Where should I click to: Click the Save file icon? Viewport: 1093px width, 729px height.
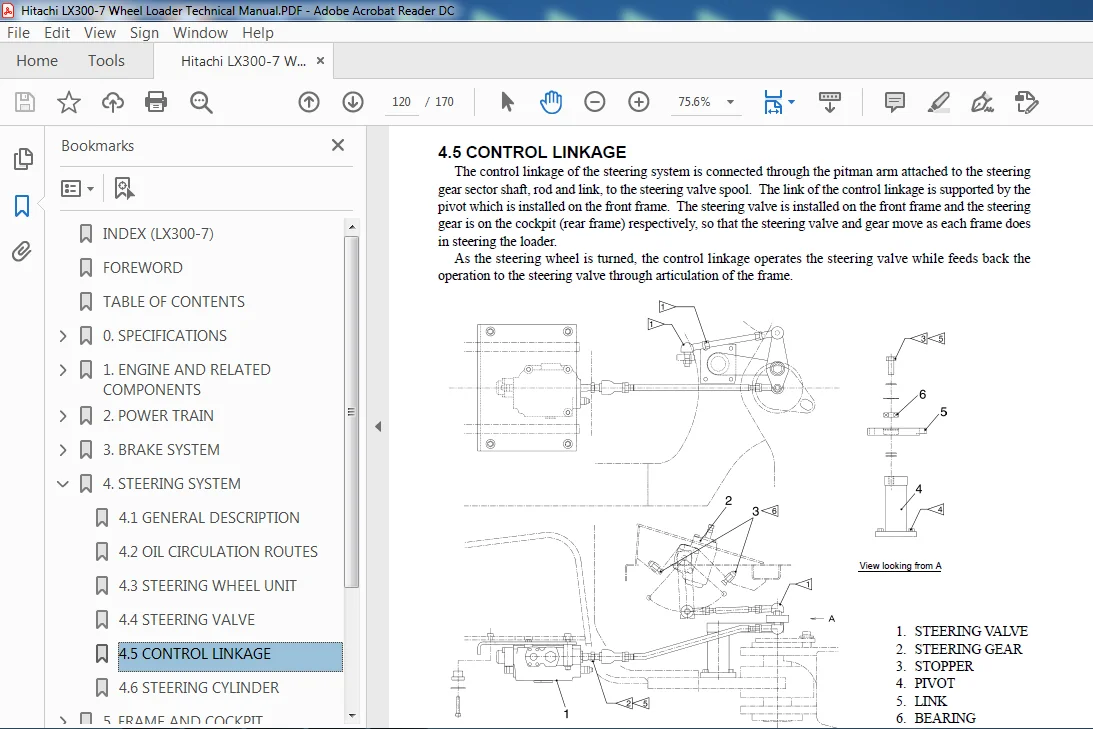click(x=25, y=102)
